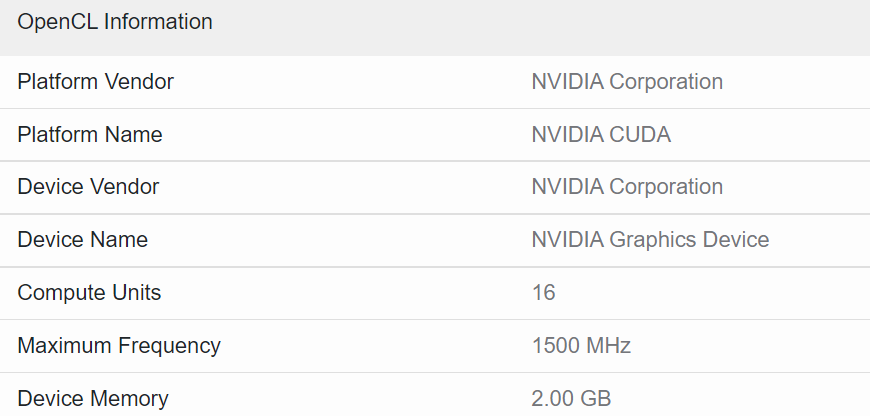Select the compute units value 16
This screenshot has height=416, width=870.
[543, 293]
